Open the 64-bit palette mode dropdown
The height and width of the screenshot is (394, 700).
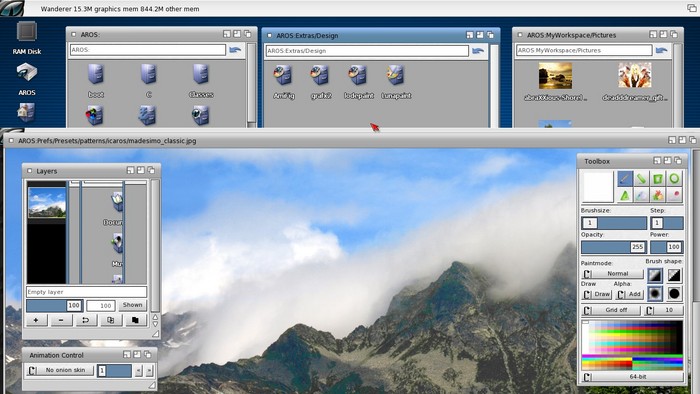632,377
